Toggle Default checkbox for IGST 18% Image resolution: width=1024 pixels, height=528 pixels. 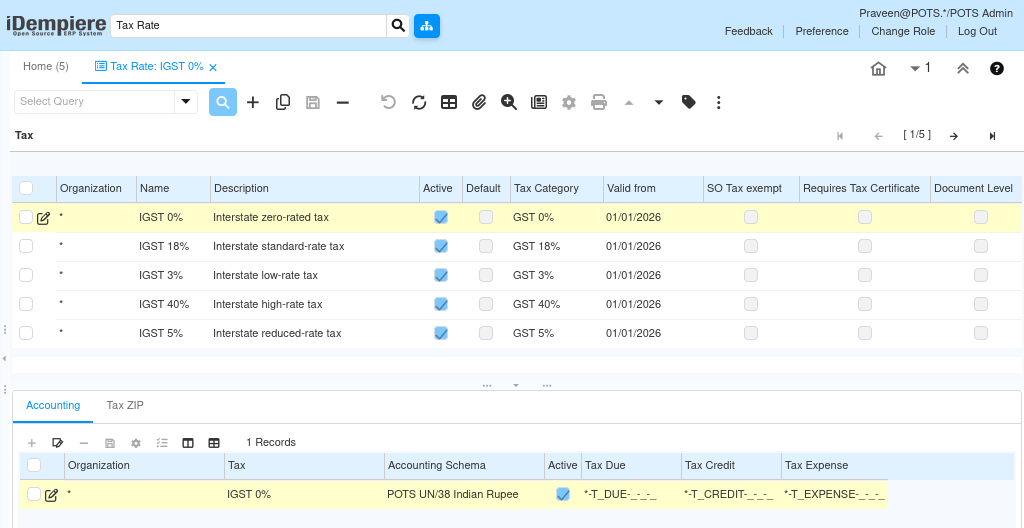click(x=486, y=246)
